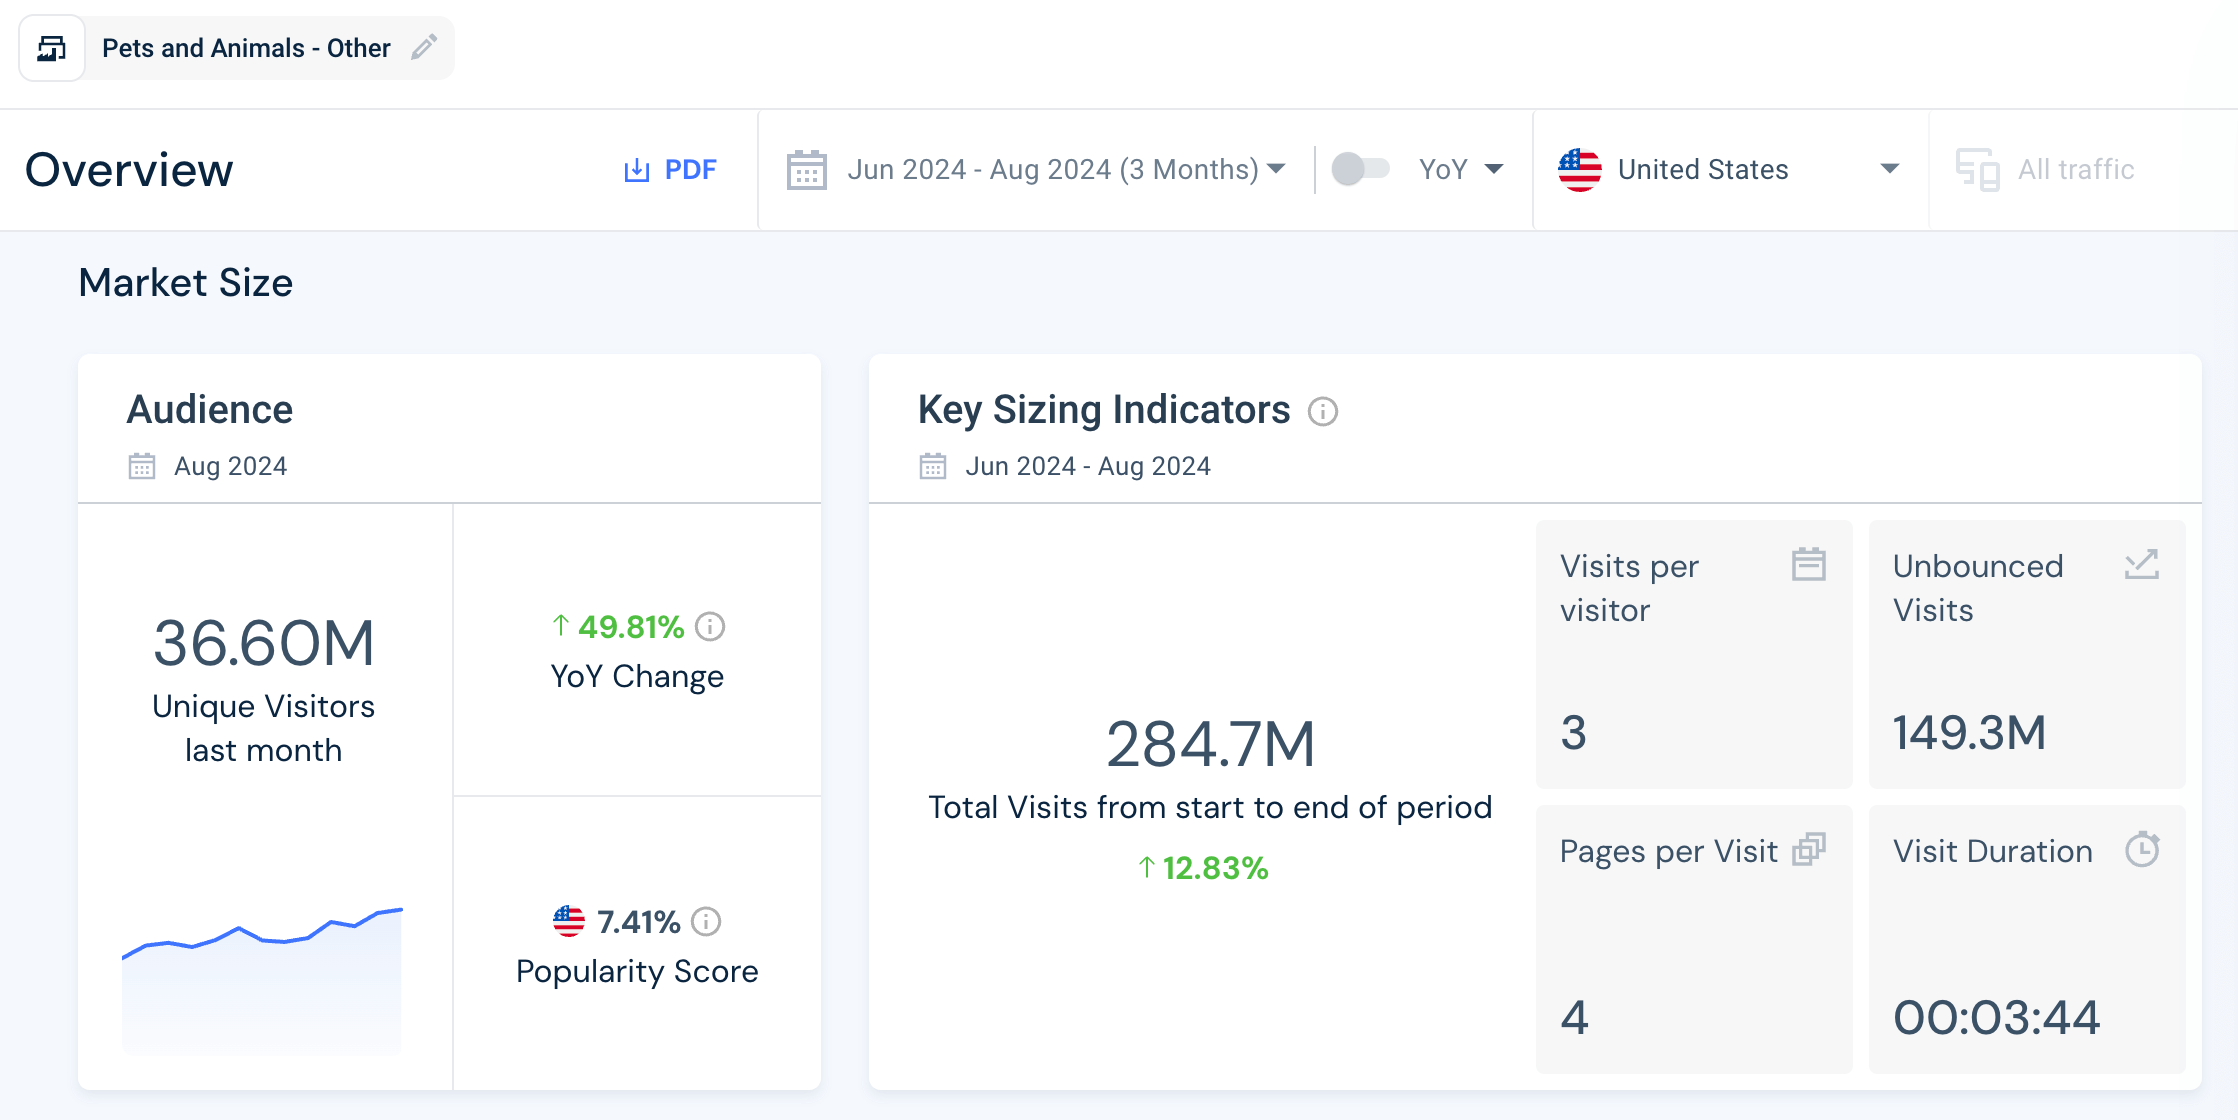
Task: Click the Pages per Visit stacked pages icon
Action: click(x=1808, y=850)
